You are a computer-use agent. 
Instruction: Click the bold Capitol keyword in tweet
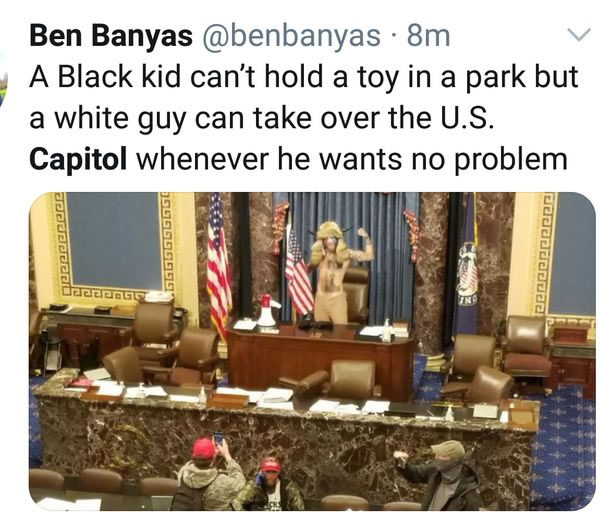[x=78, y=160]
